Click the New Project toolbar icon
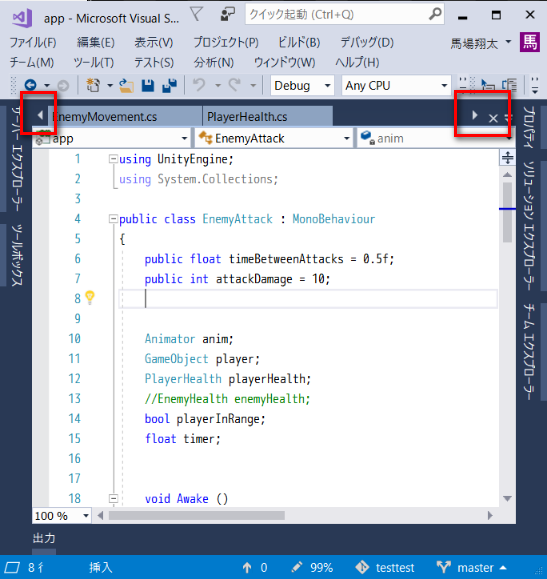The height and width of the screenshot is (579, 547). click(x=93, y=85)
